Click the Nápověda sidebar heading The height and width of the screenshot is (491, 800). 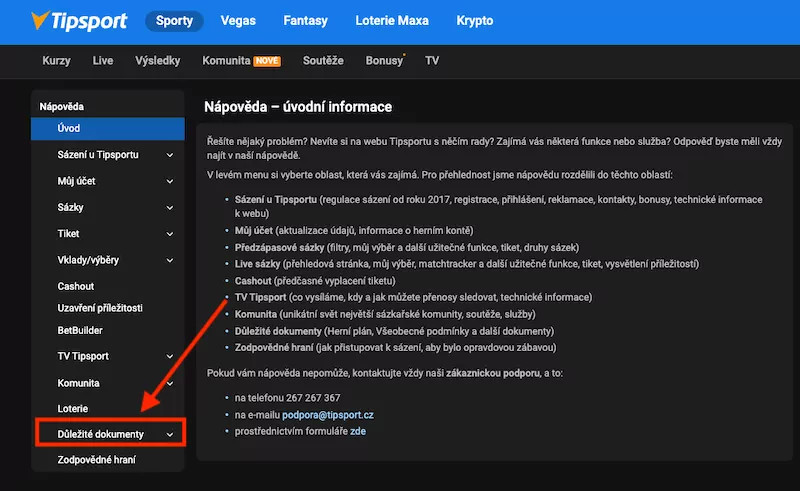coord(62,107)
